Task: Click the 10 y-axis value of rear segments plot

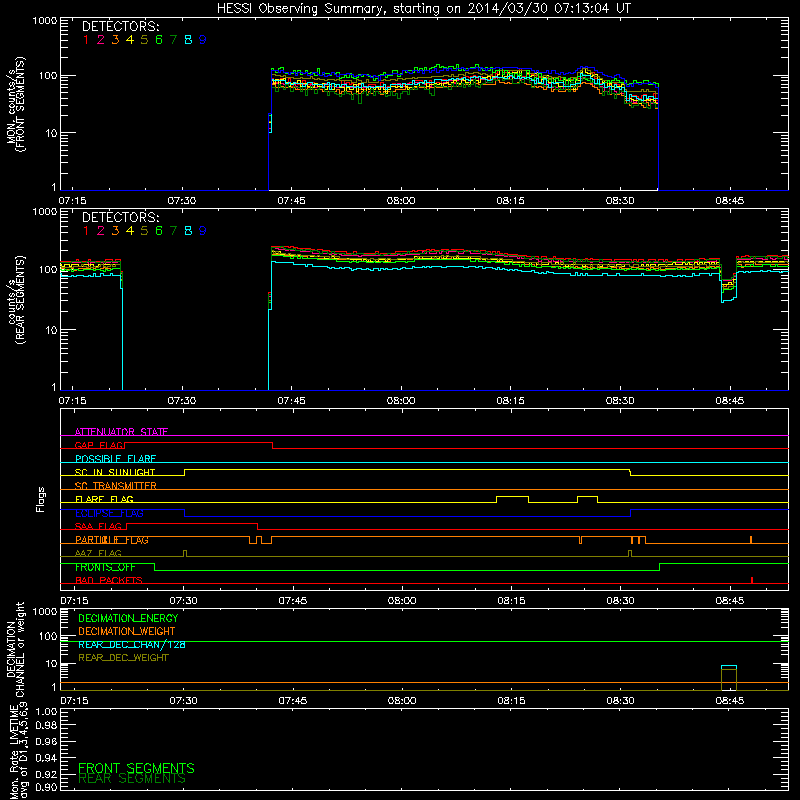Action: (x=51, y=330)
